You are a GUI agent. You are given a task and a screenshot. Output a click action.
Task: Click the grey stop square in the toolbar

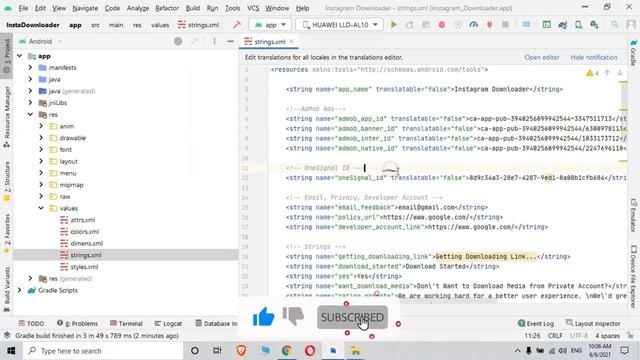click(505, 25)
